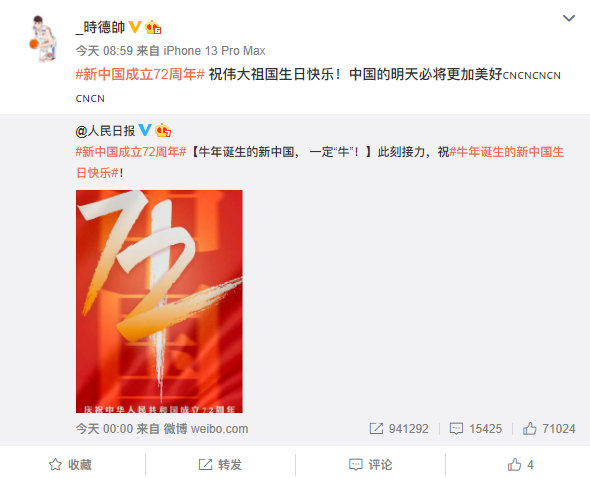Click the crown badge next to 人民日报
This screenshot has height=479, width=590.
point(163,130)
